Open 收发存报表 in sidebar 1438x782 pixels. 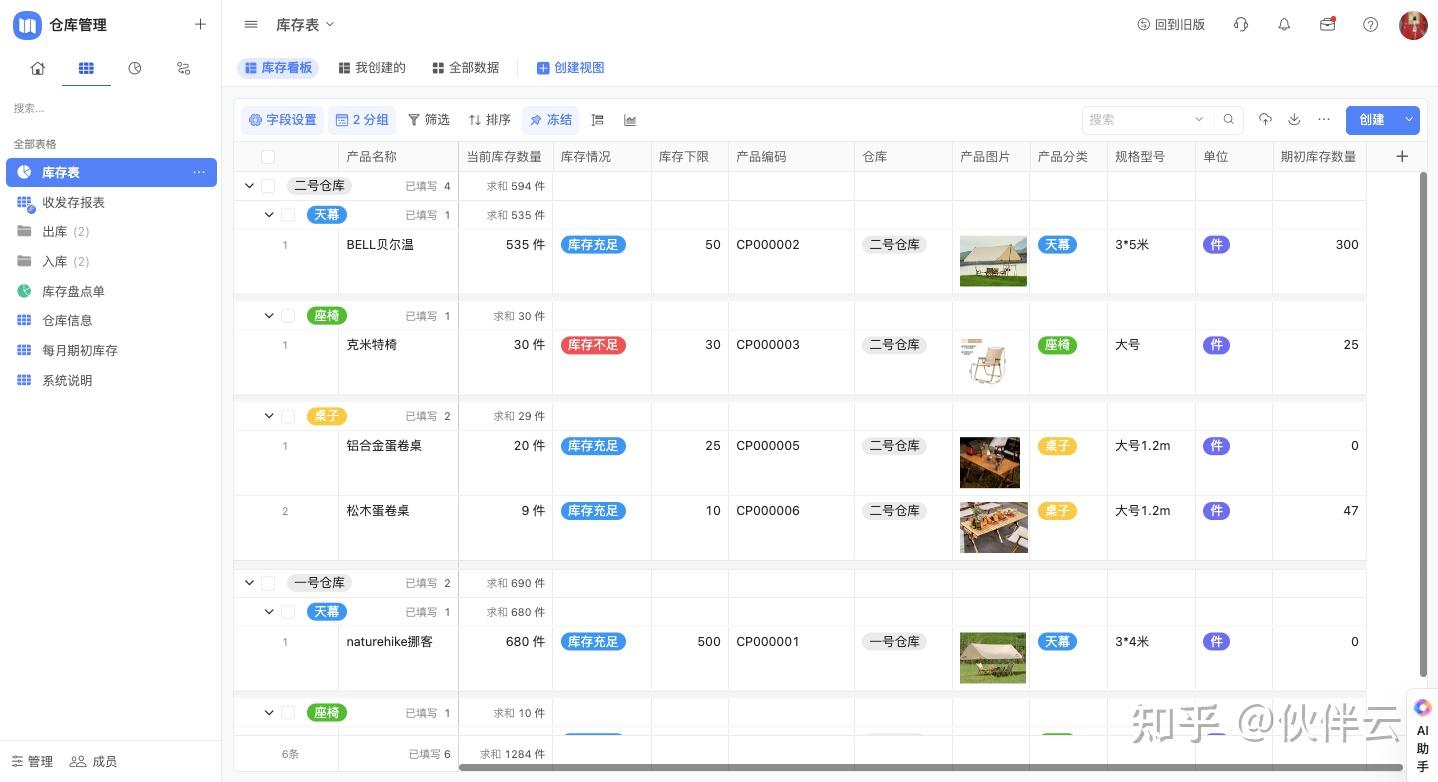coord(111,202)
